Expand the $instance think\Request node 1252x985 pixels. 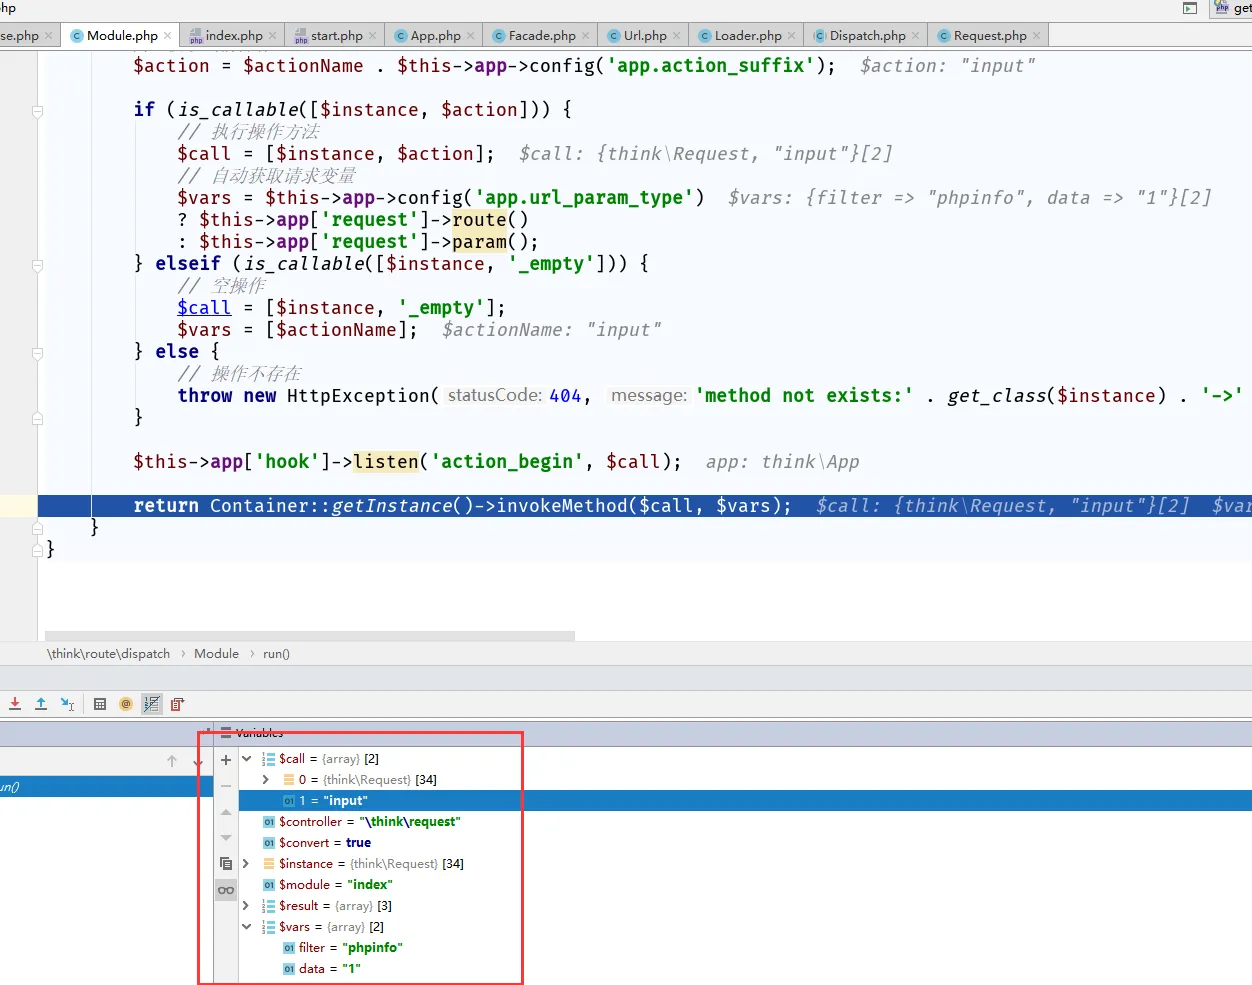tap(247, 864)
